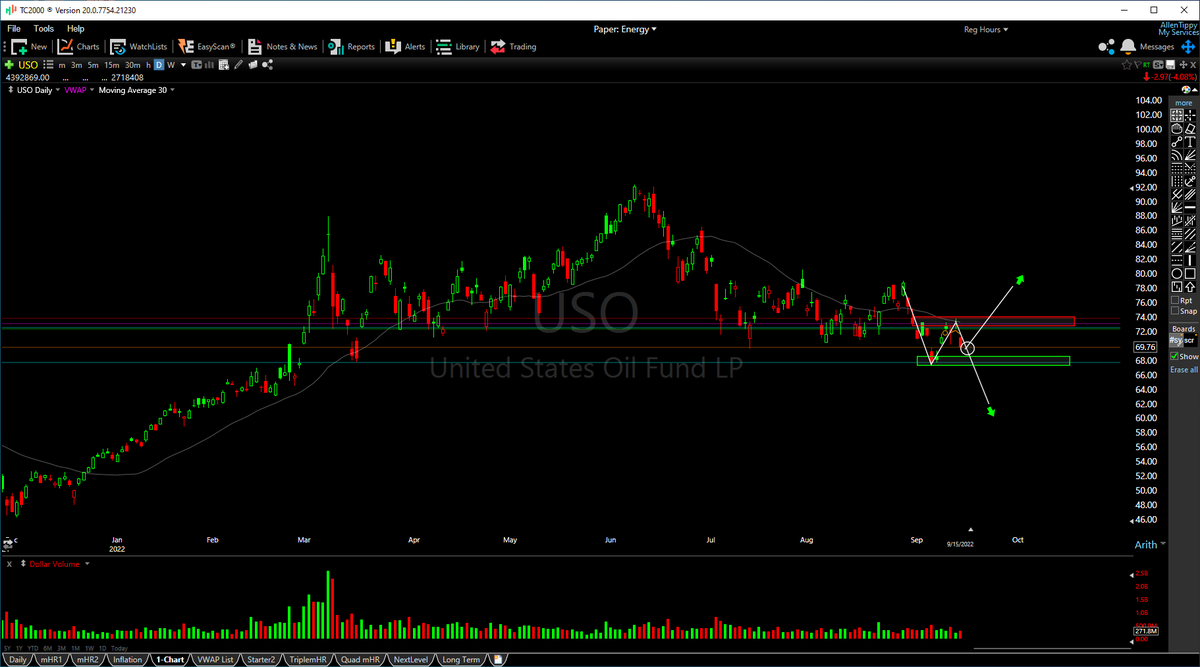Click the USO ticker symbol field
Viewport: 1200px width, 667px height.
click(28, 65)
